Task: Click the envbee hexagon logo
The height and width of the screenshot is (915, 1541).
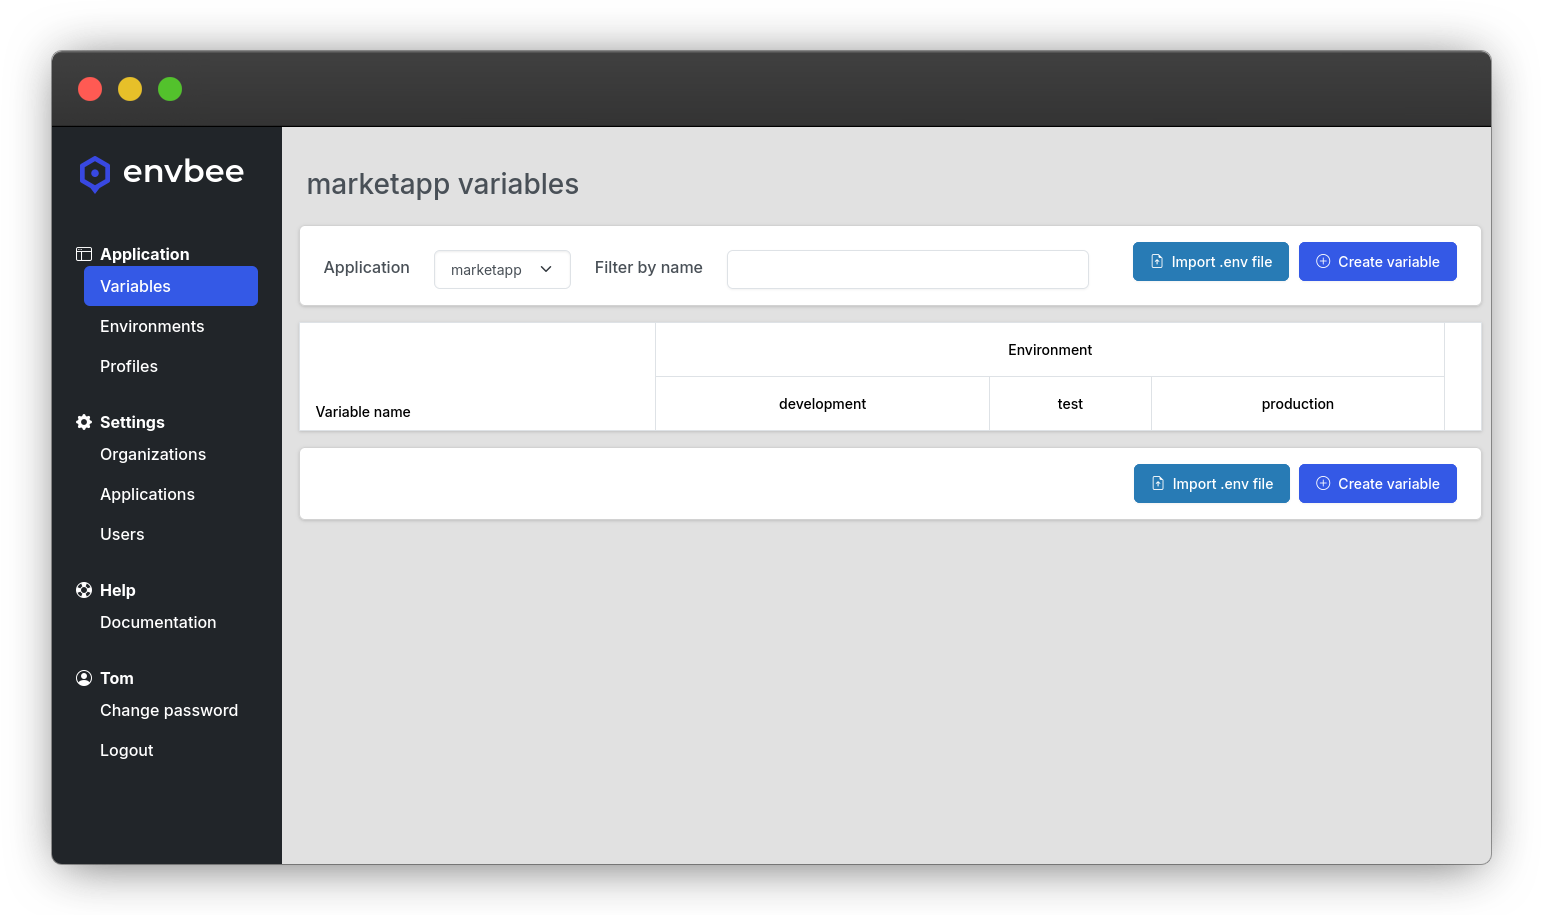Action: 95,173
